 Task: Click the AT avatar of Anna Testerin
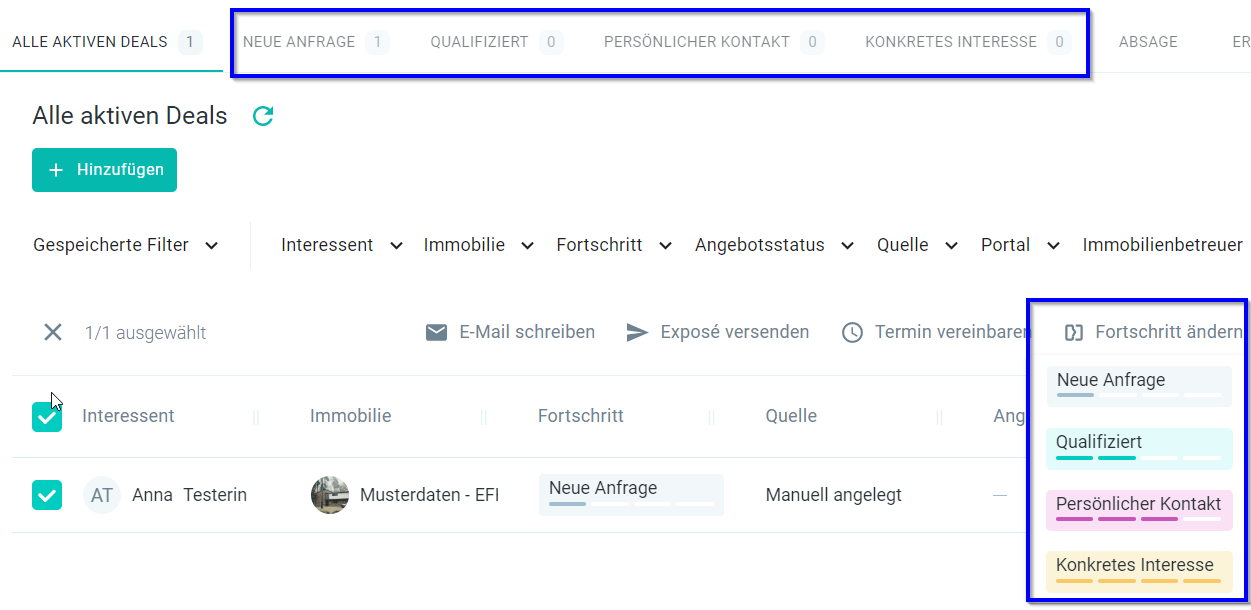pyautogui.click(x=102, y=495)
